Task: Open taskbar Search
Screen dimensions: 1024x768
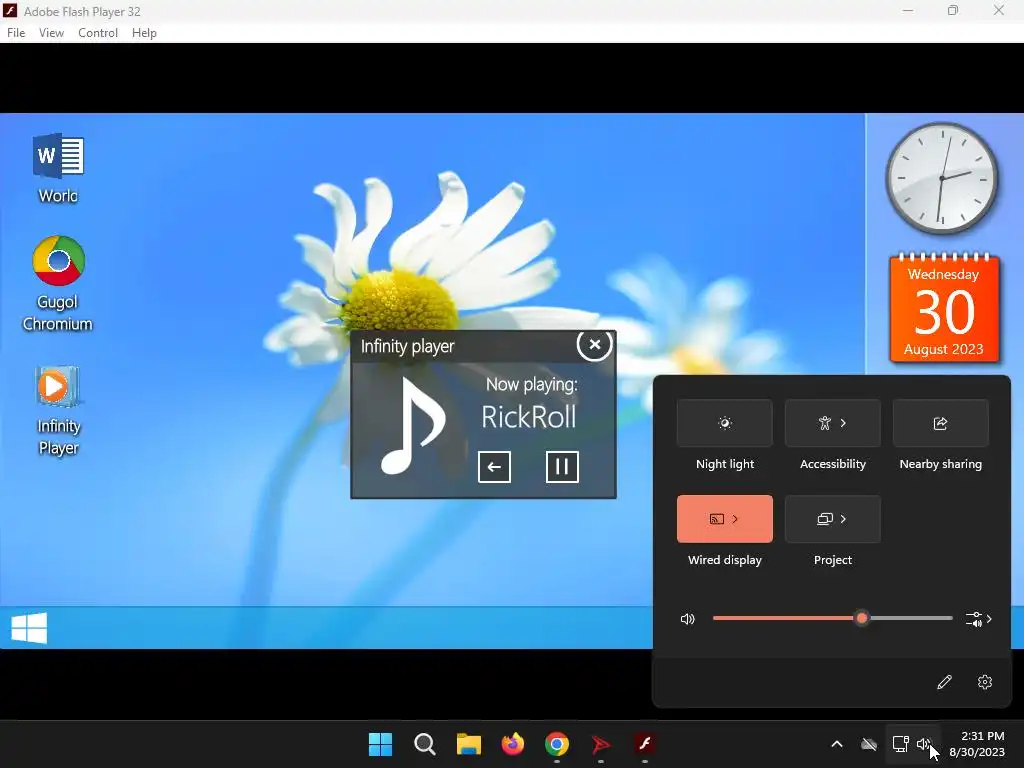Action: pos(424,744)
